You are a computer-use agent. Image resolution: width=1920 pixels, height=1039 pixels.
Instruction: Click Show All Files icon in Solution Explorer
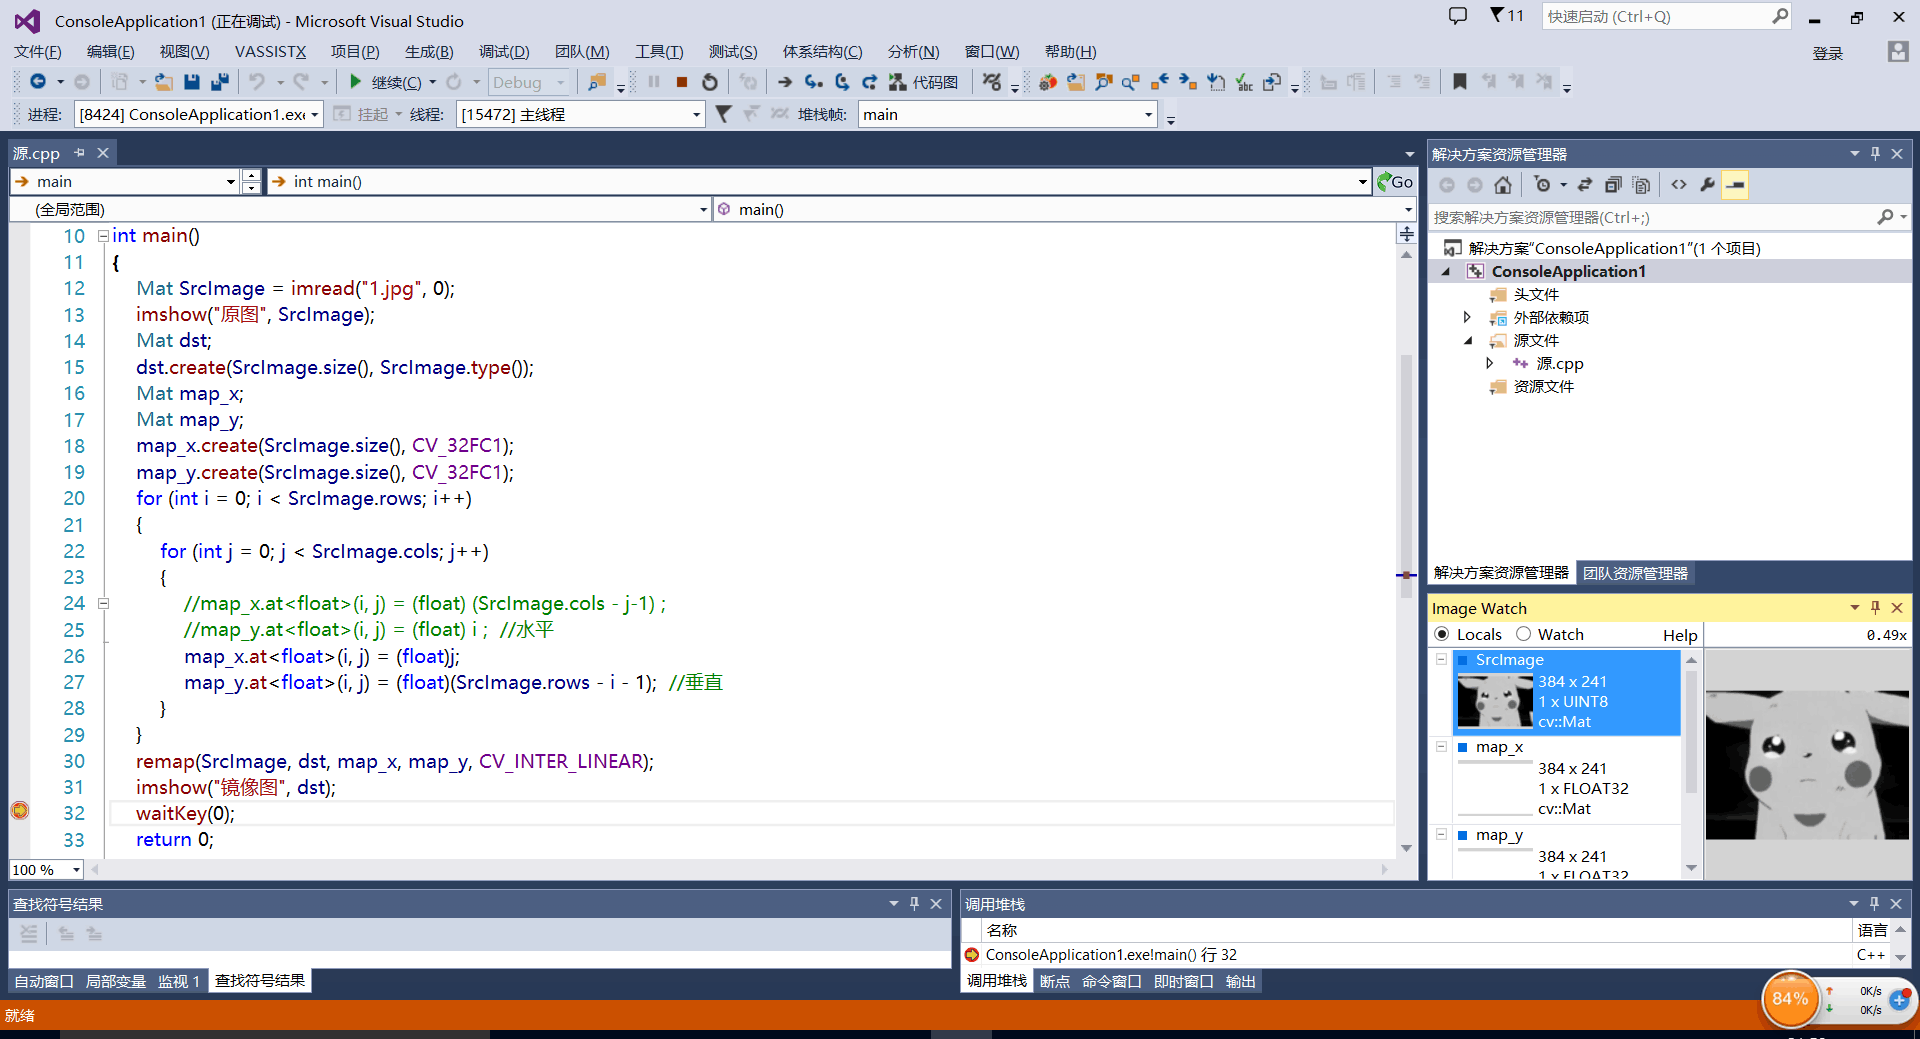[x=1641, y=185]
